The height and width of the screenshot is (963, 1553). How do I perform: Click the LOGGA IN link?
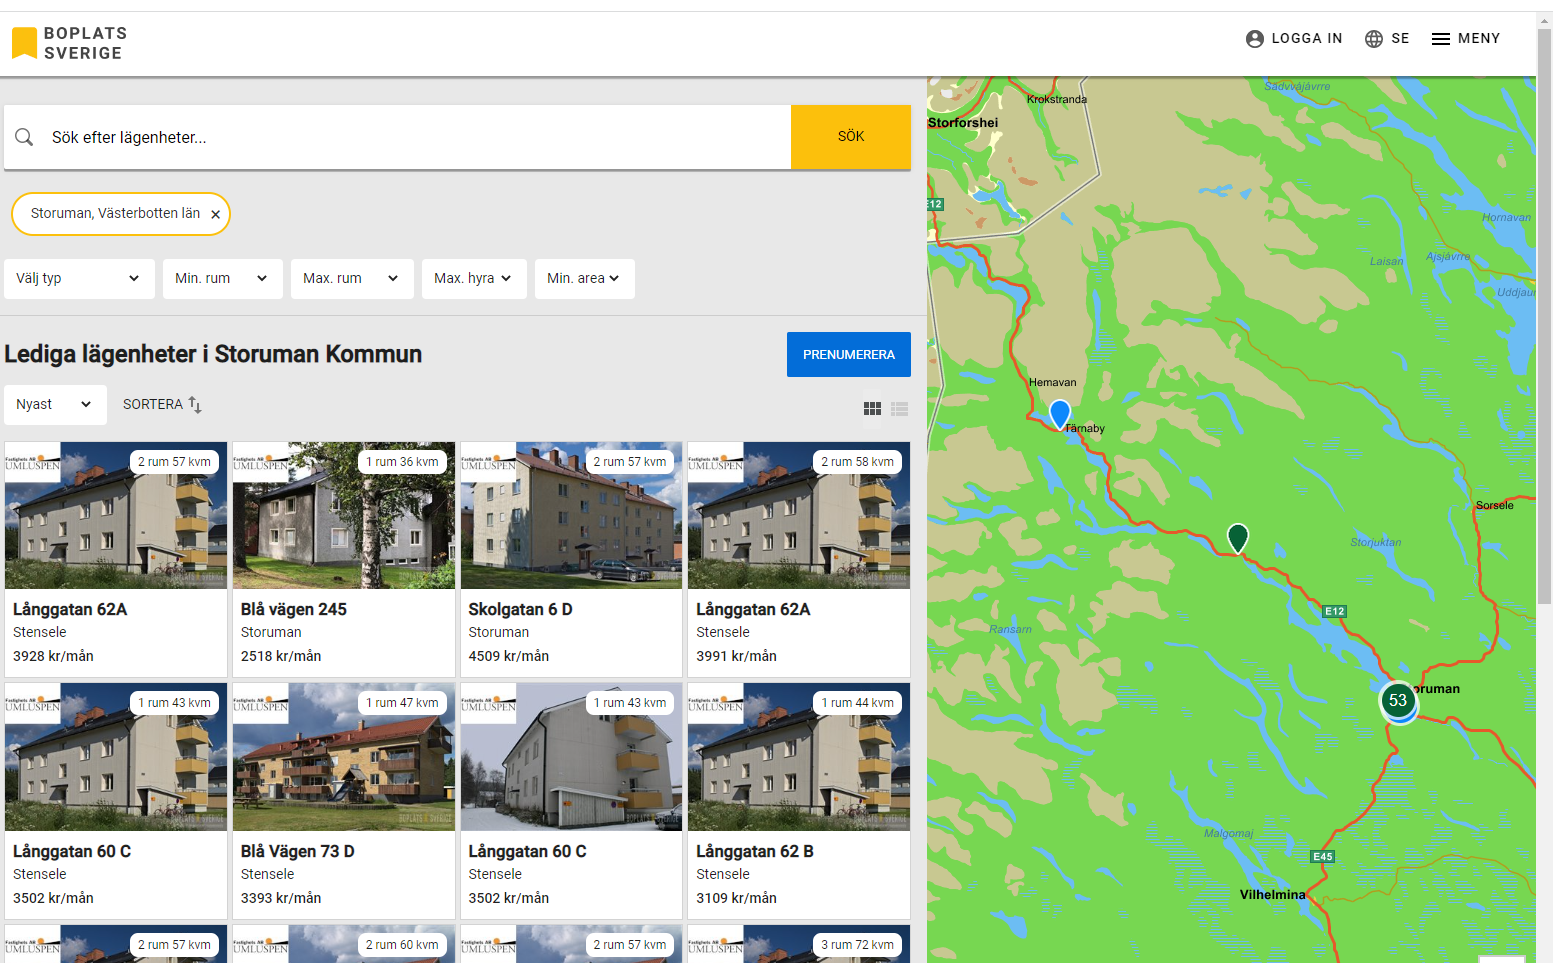(x=1307, y=39)
